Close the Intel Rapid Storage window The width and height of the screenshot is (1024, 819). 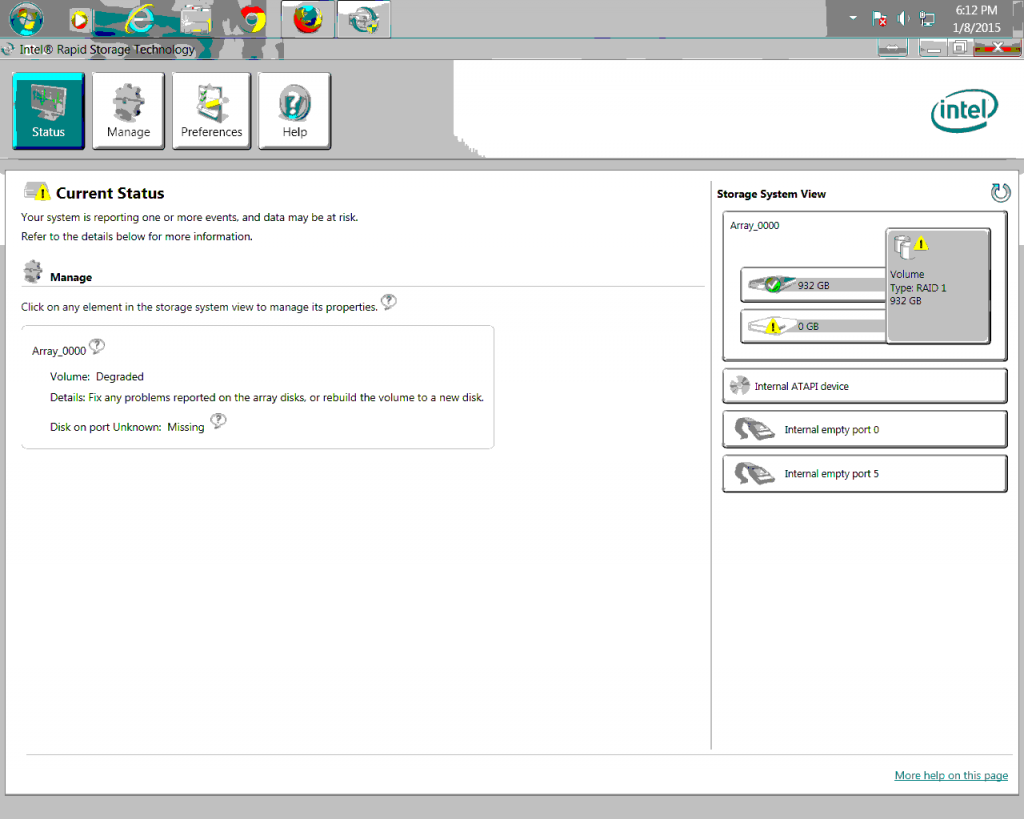pos(997,48)
